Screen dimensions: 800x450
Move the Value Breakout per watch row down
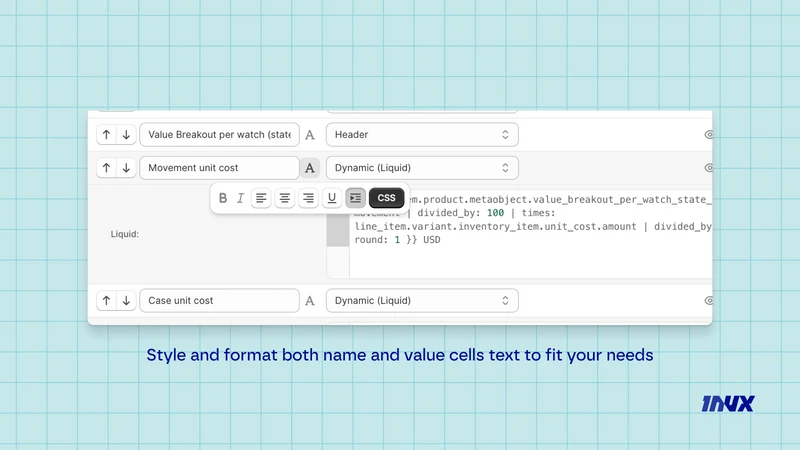(126, 135)
